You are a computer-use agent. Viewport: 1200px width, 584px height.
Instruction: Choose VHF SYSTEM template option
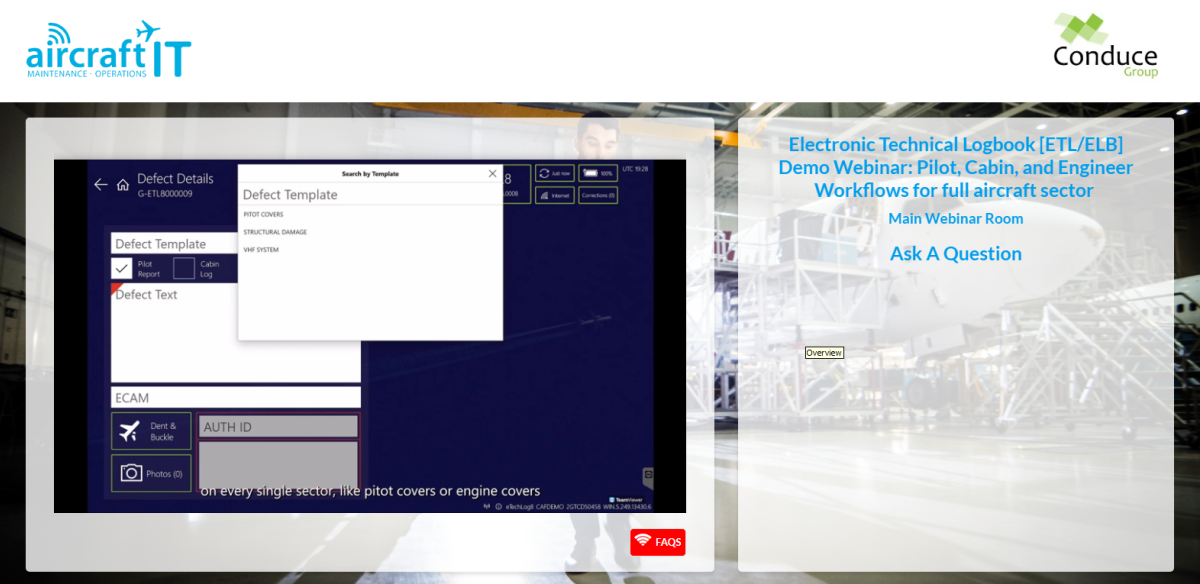261,250
